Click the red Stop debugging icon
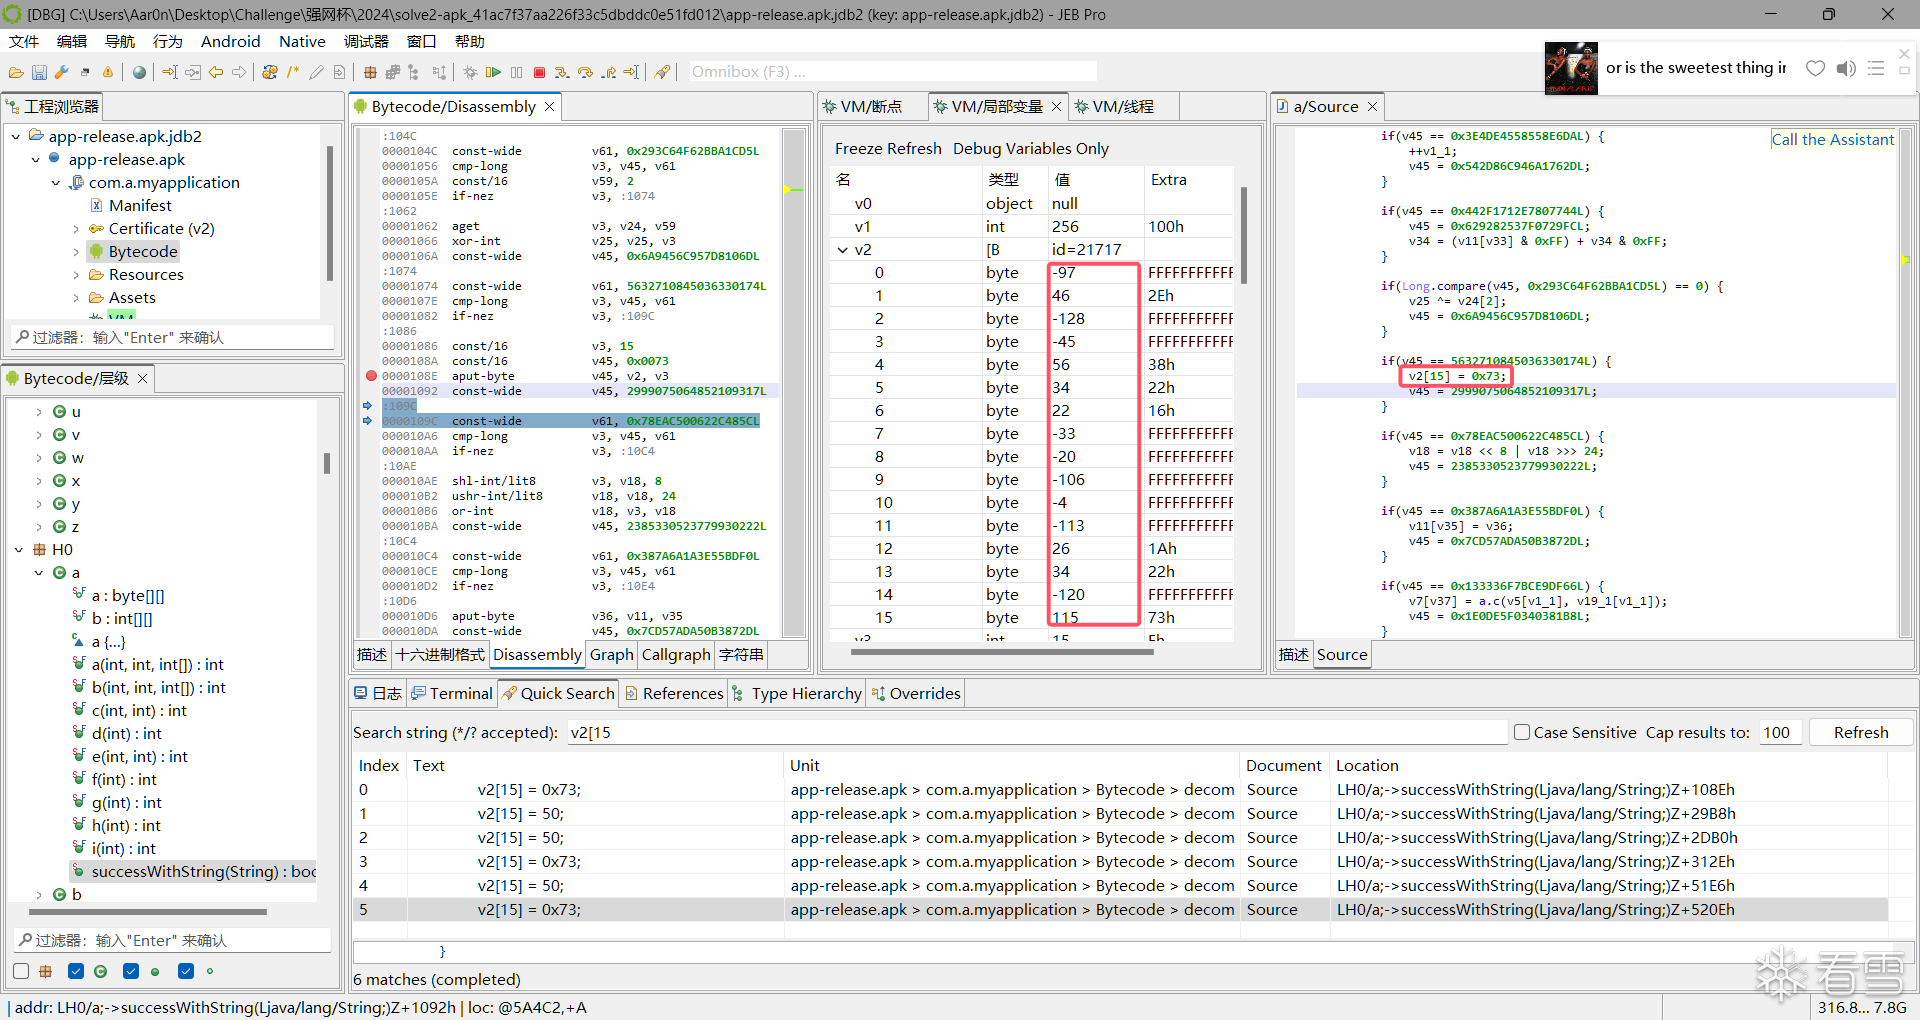The width and height of the screenshot is (1920, 1020). 539,72
